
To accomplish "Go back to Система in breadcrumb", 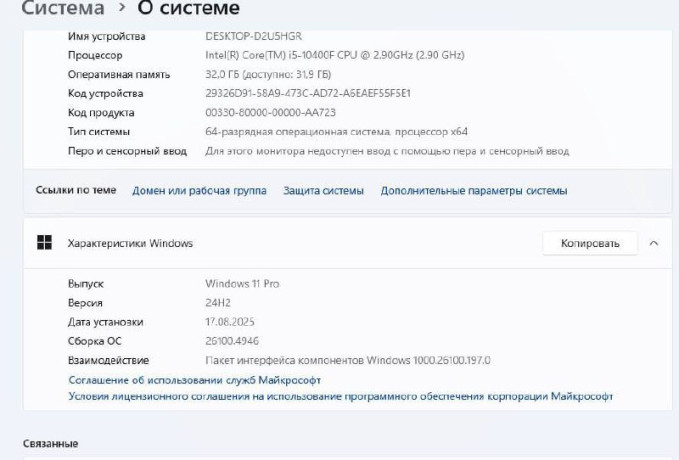I will pos(63,8).
